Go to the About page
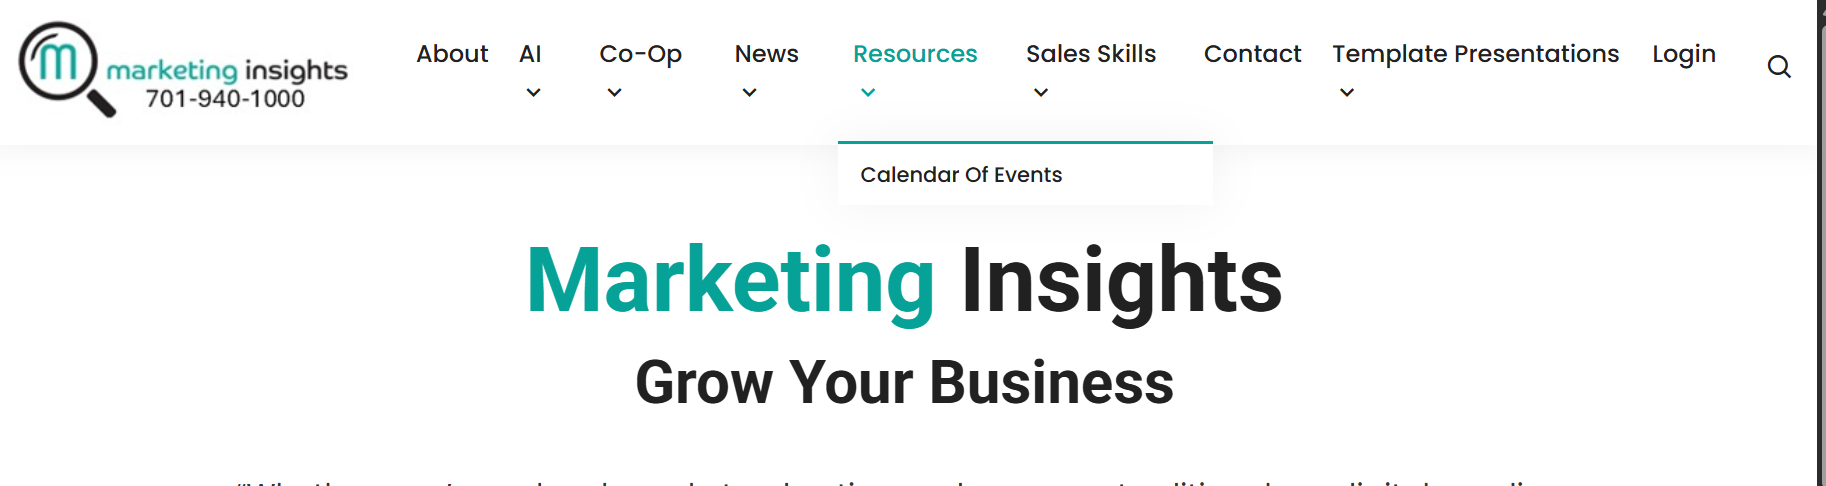The height and width of the screenshot is (486, 1826). 452,54
